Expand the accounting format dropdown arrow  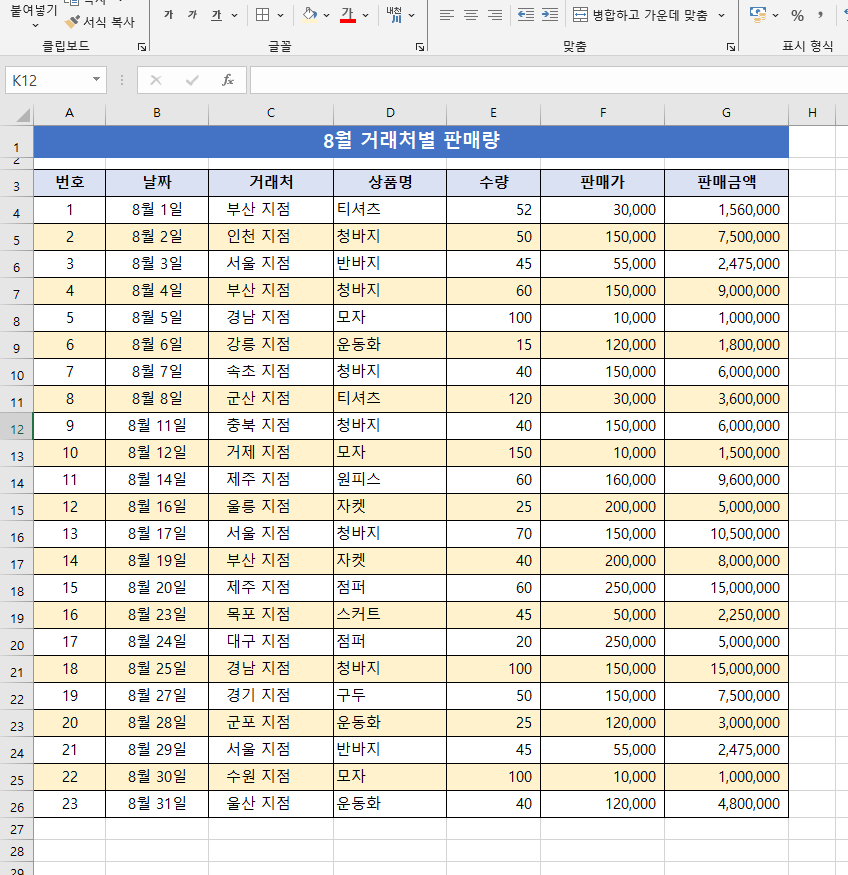tap(775, 16)
